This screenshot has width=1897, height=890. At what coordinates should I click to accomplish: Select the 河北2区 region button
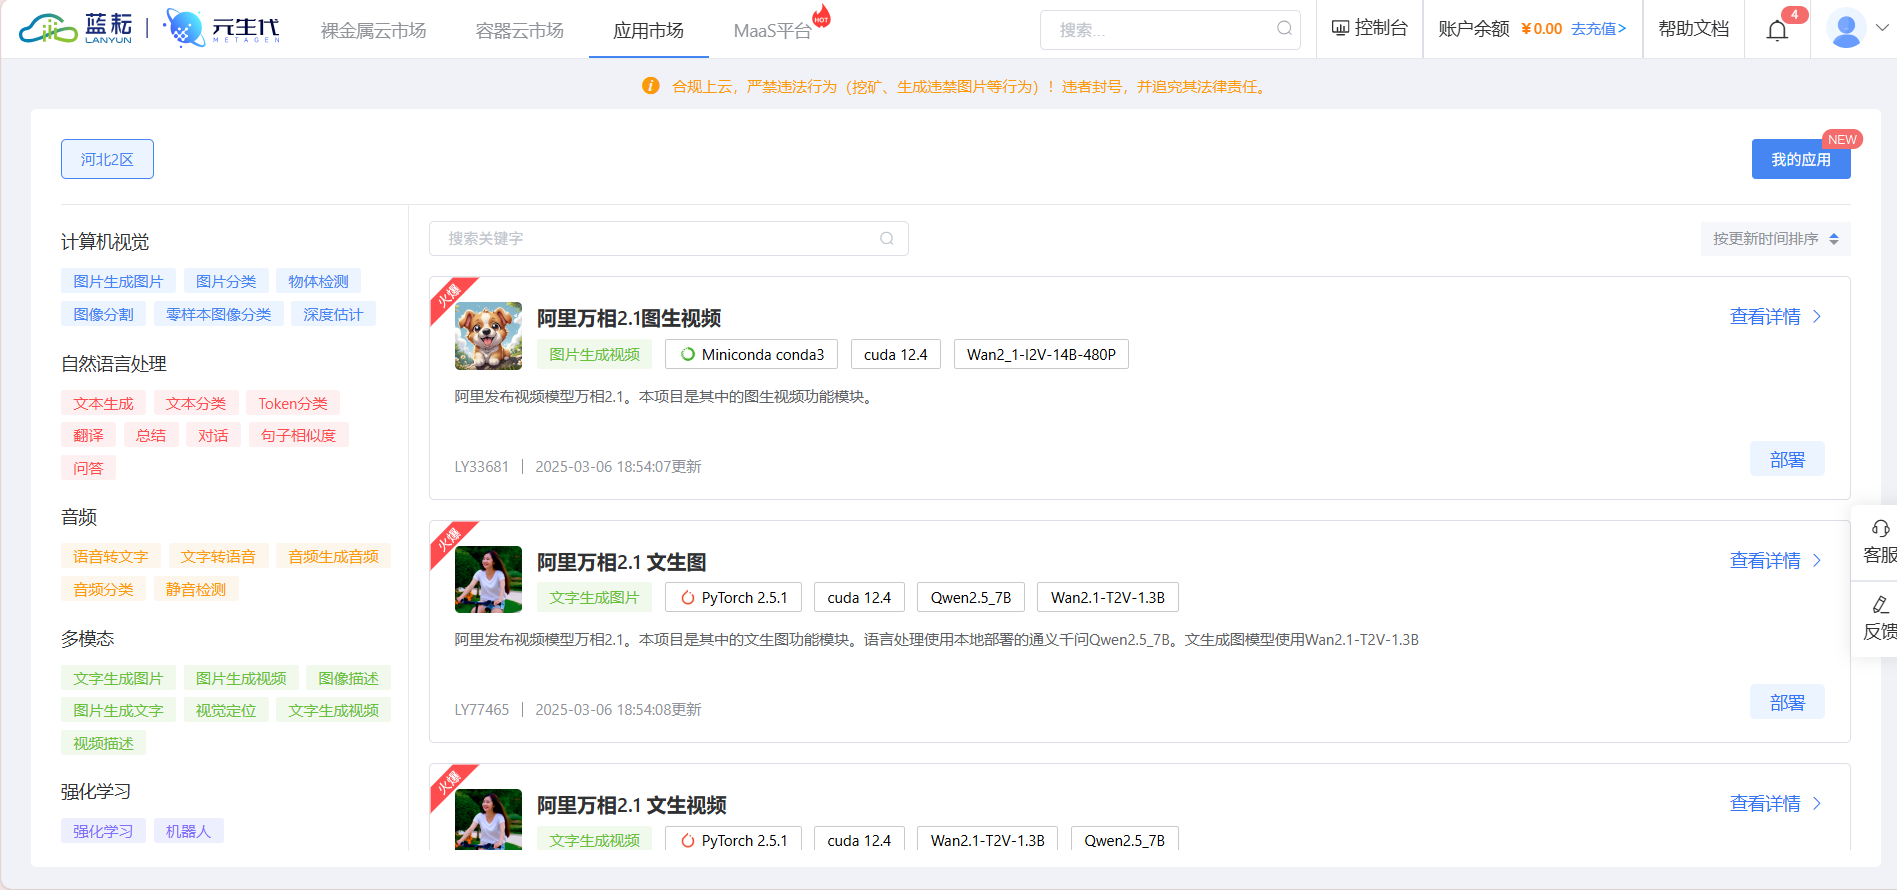click(107, 159)
